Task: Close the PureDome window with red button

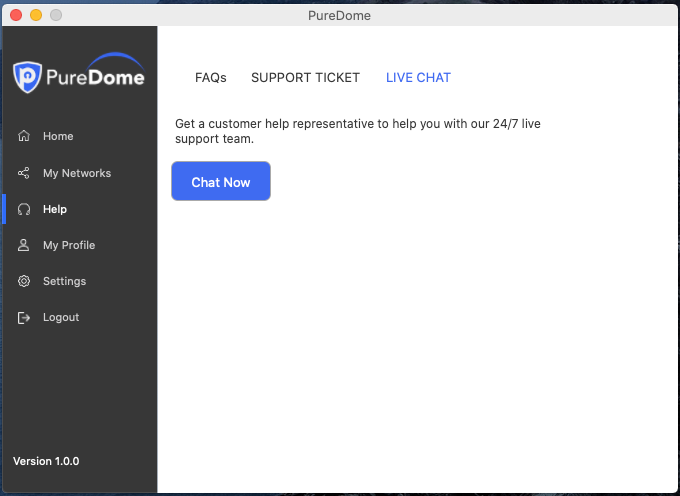Action: (16, 15)
